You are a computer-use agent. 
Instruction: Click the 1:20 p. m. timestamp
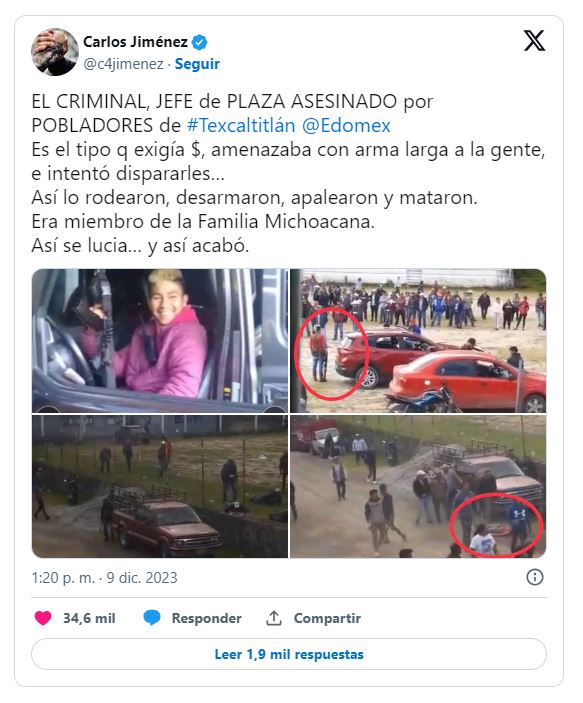(x=63, y=577)
